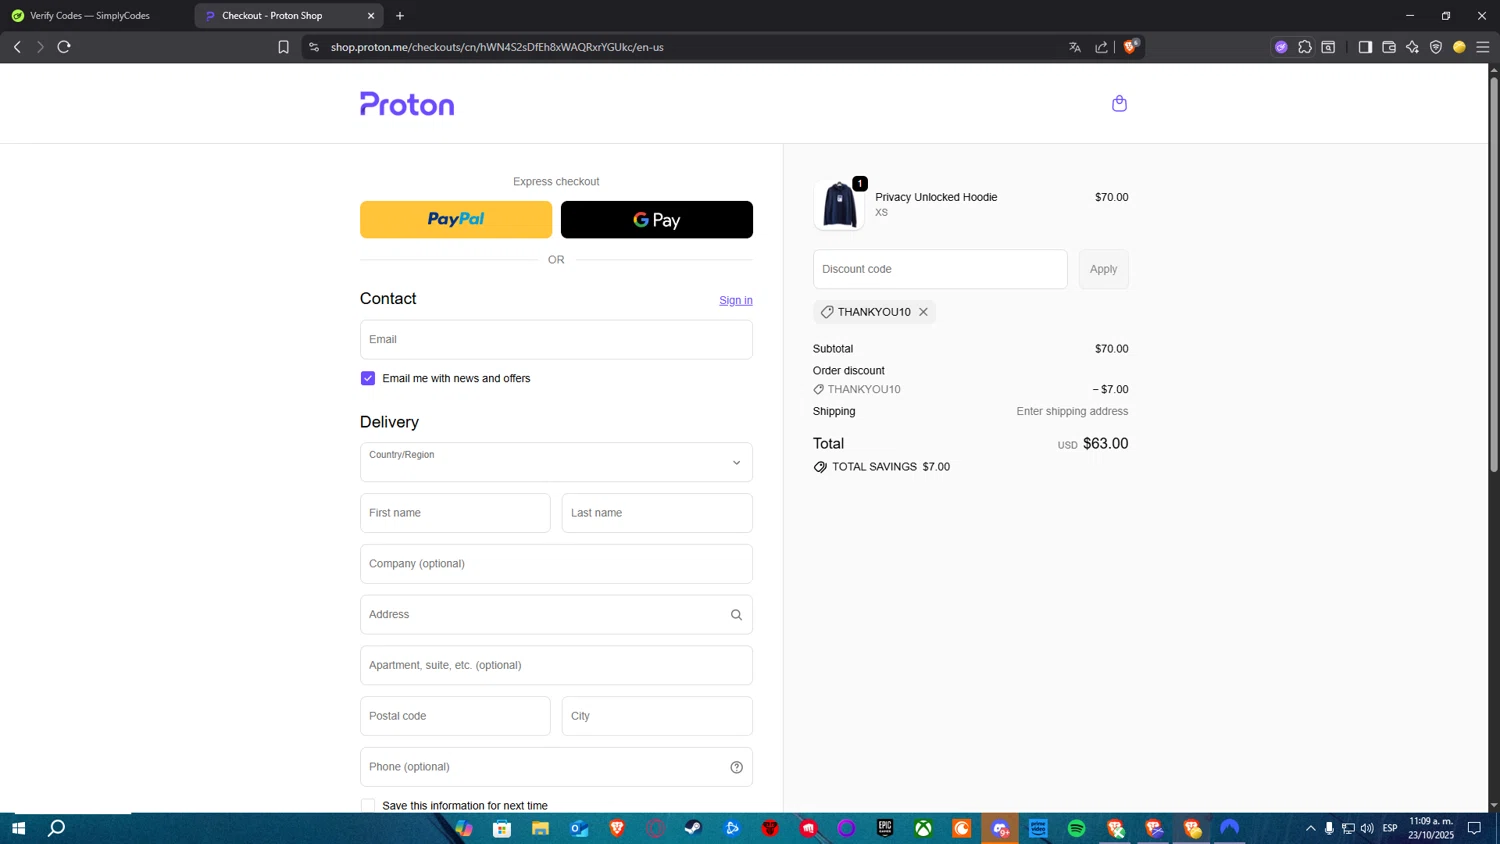Viewport: 1500px width, 844px height.
Task: Close the Checkout - Proton Shop tab
Action: (371, 16)
